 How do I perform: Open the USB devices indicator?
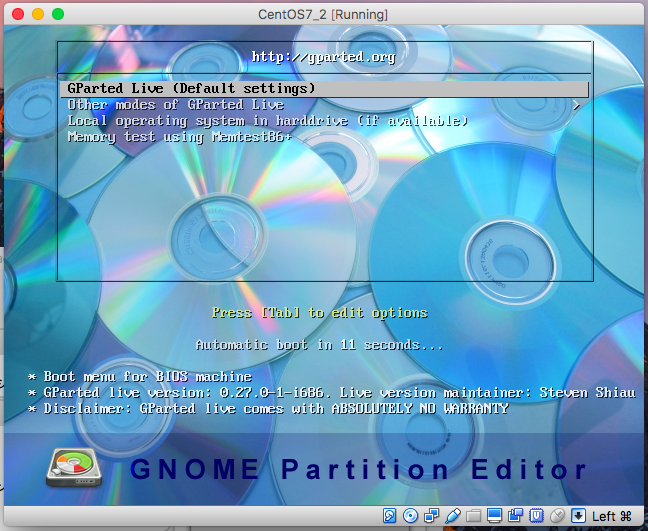click(x=451, y=516)
